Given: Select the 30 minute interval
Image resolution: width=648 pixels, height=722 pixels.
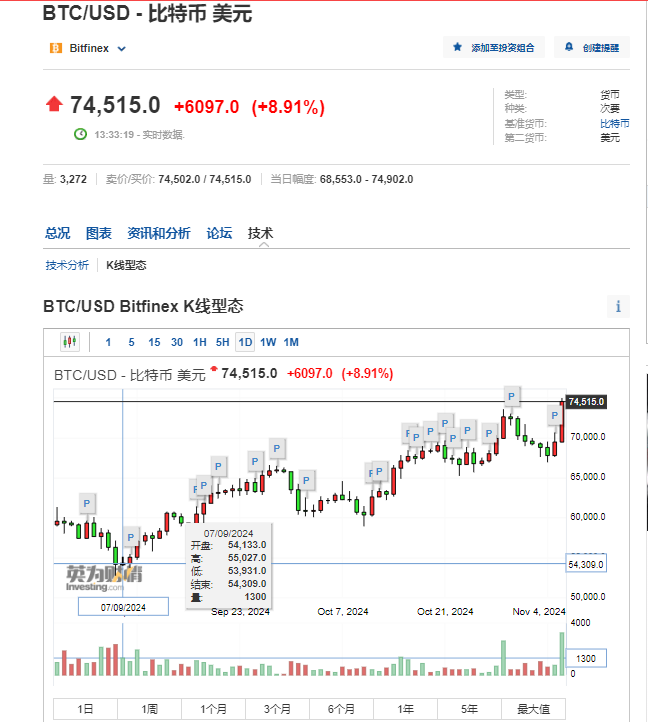Looking at the screenshot, I should tap(177, 342).
